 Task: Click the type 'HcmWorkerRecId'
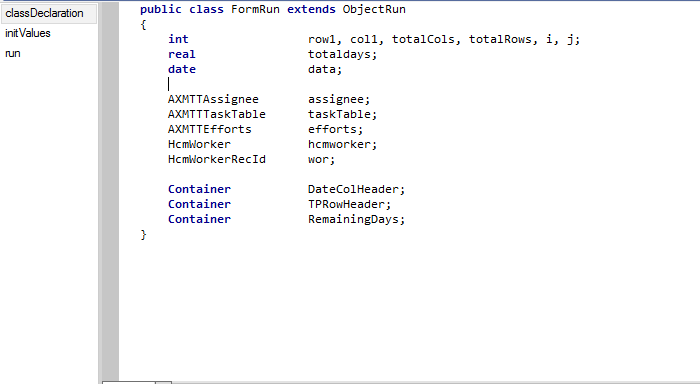coord(217,159)
